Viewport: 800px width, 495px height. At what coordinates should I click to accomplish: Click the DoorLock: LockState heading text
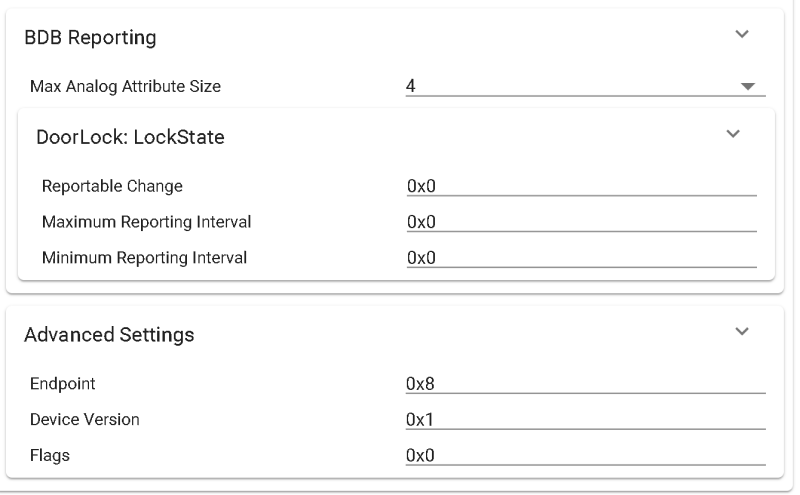pos(130,138)
